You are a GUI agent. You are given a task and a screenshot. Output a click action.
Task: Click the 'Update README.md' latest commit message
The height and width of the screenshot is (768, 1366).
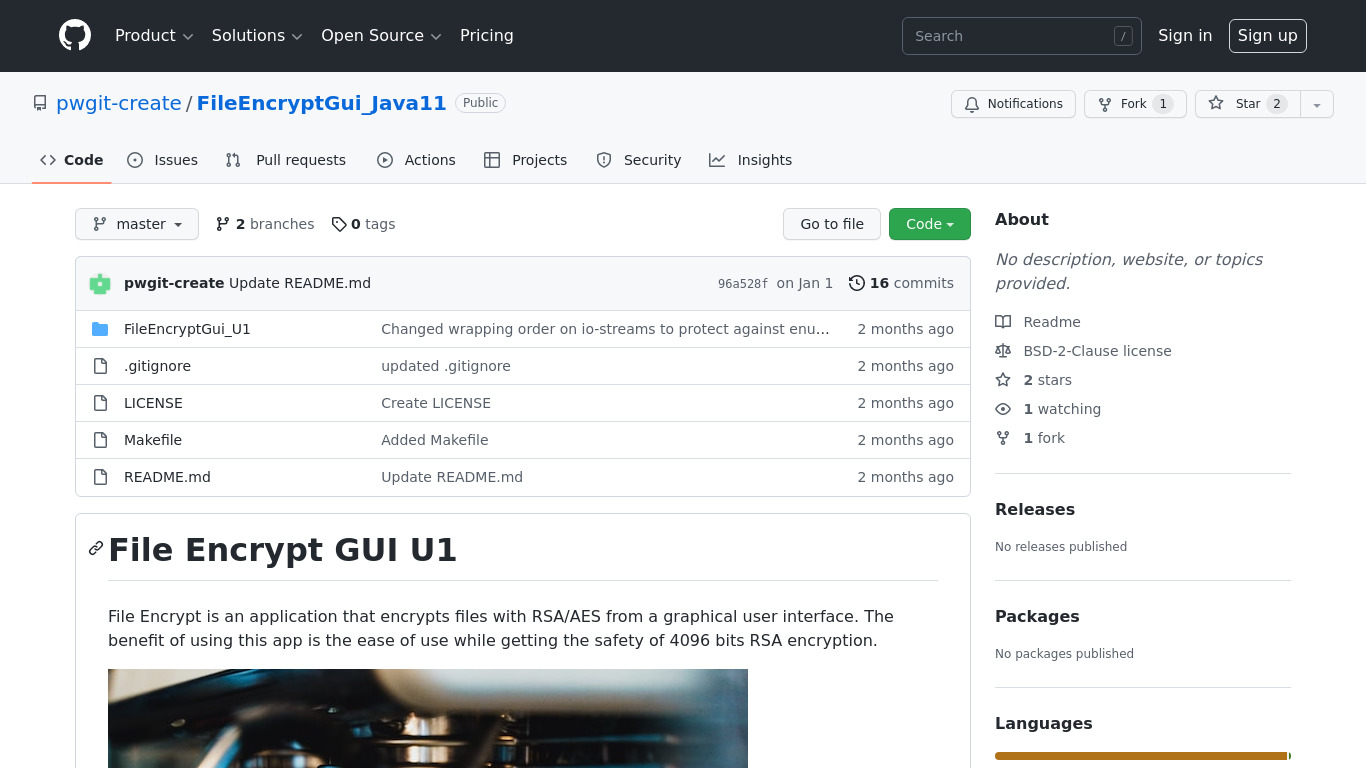300,283
